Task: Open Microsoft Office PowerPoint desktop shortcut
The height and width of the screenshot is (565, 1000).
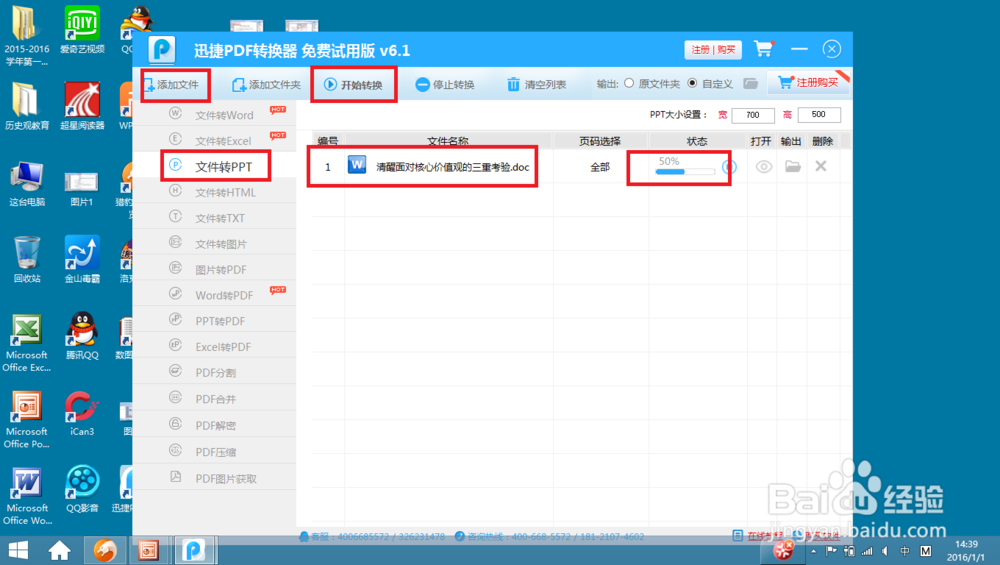Action: 27,420
